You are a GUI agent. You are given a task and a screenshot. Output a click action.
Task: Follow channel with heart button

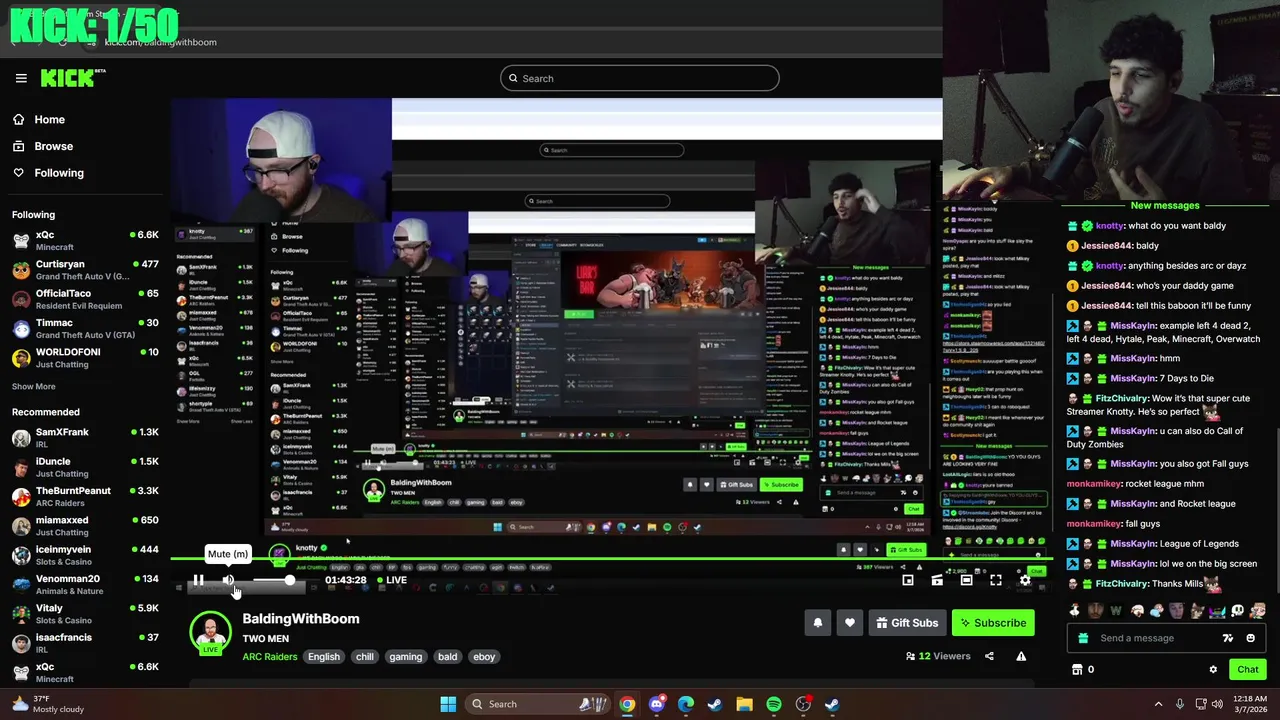pyautogui.click(x=850, y=623)
